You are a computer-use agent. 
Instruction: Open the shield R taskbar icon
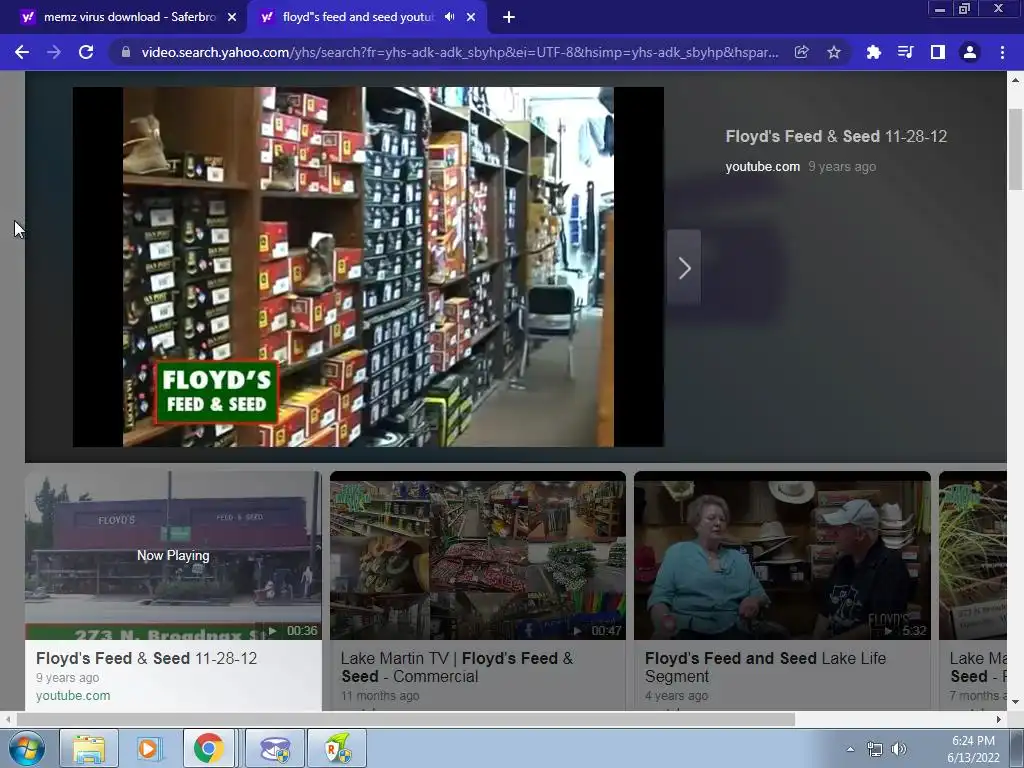tap(338, 748)
